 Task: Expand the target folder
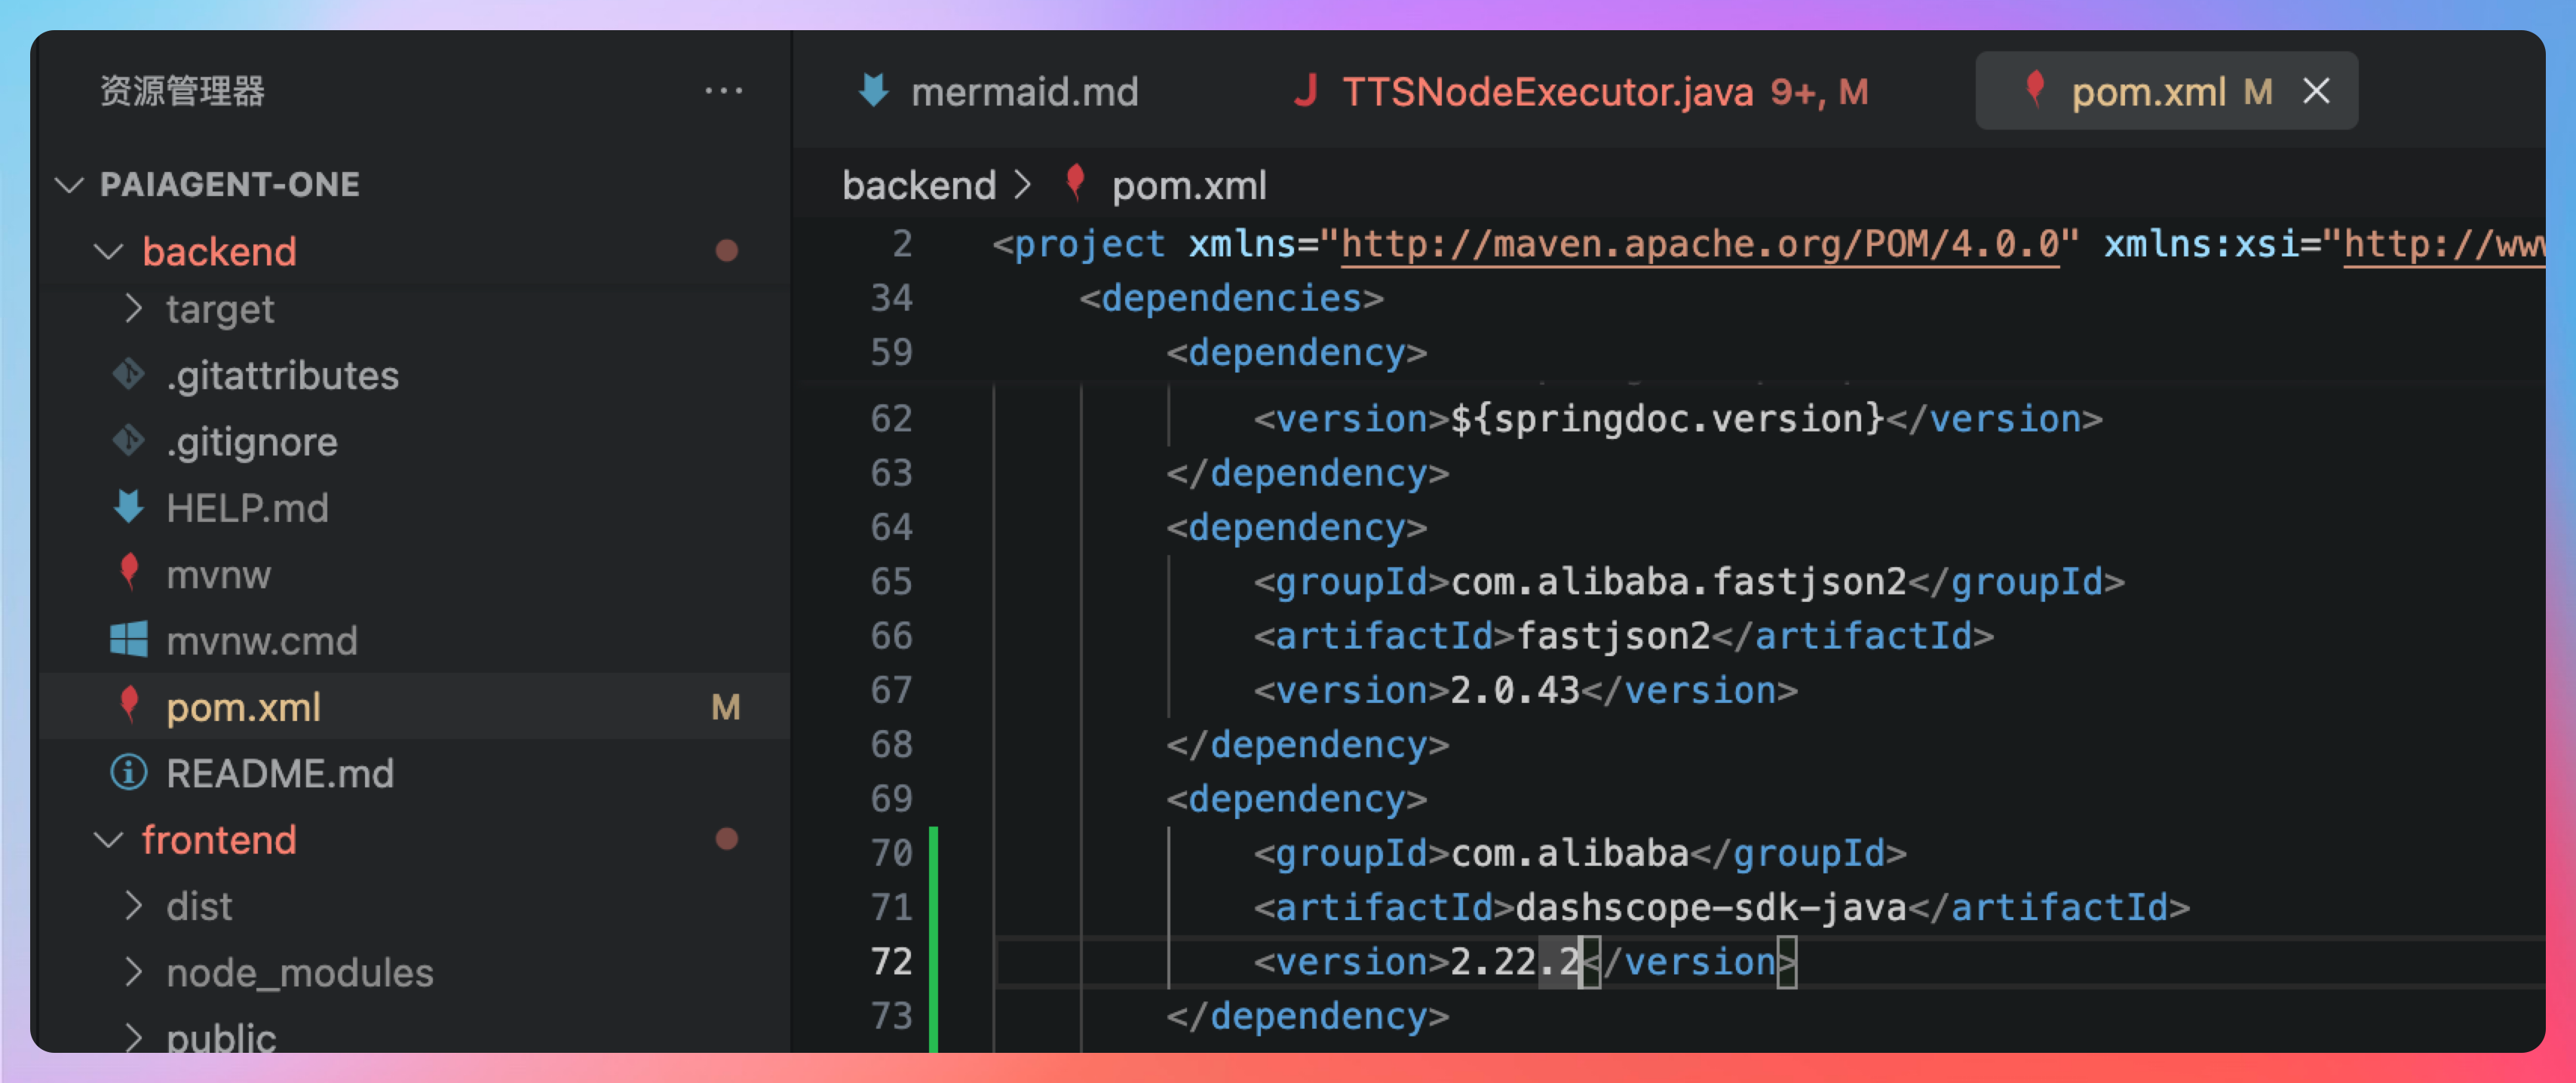133,309
